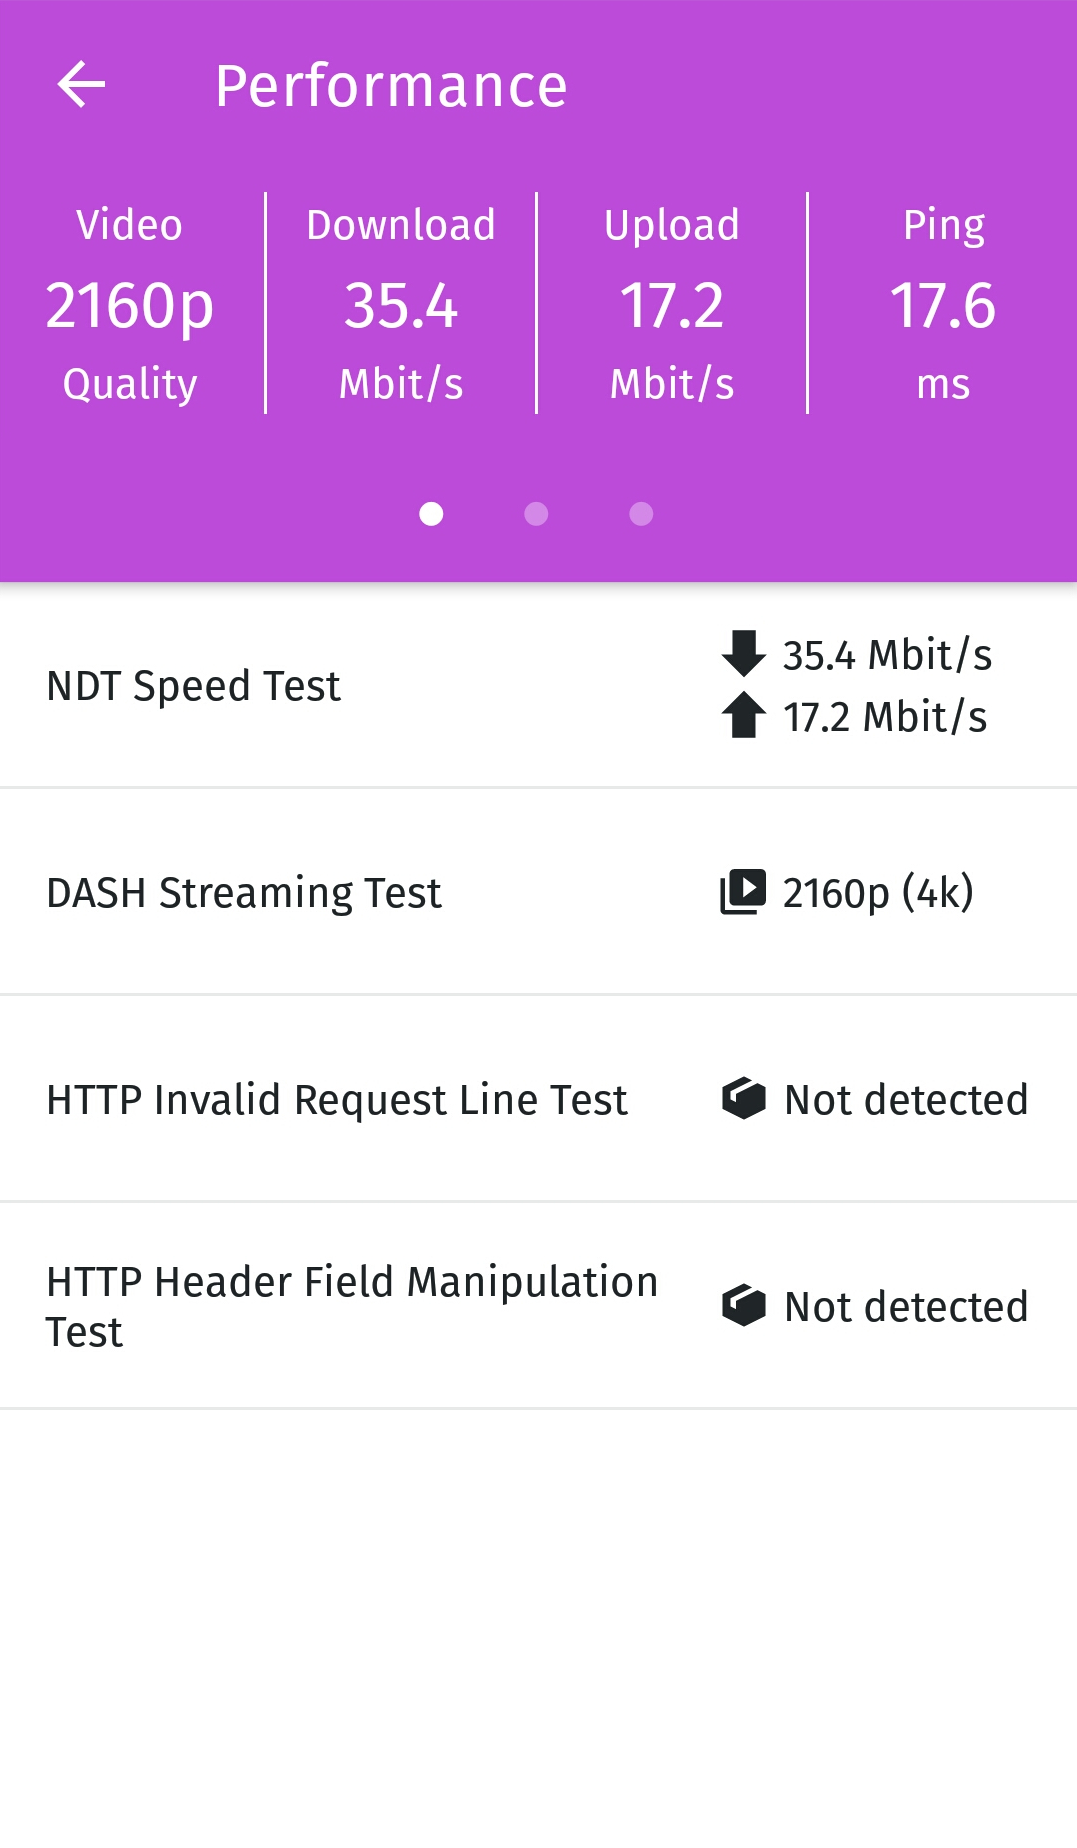Tap the back arrow icon
The image size is (1077, 1848).
pos(82,85)
